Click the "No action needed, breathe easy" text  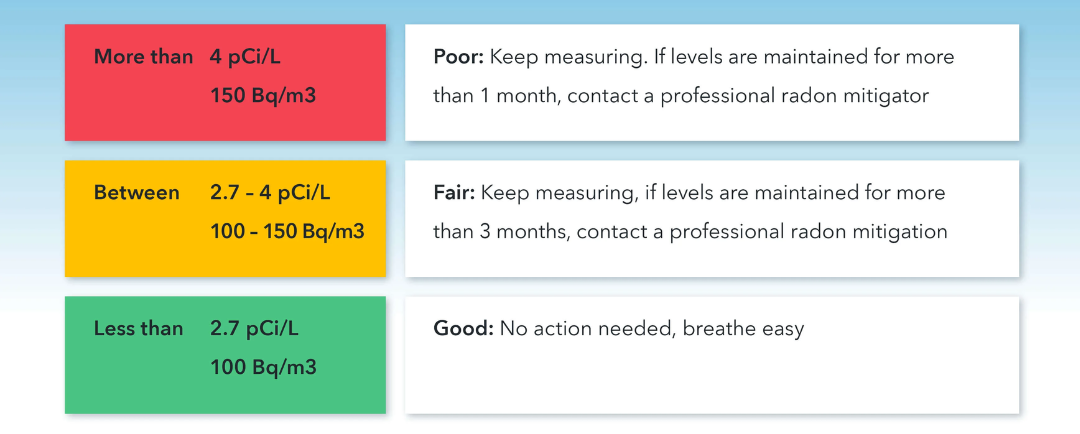point(652,328)
